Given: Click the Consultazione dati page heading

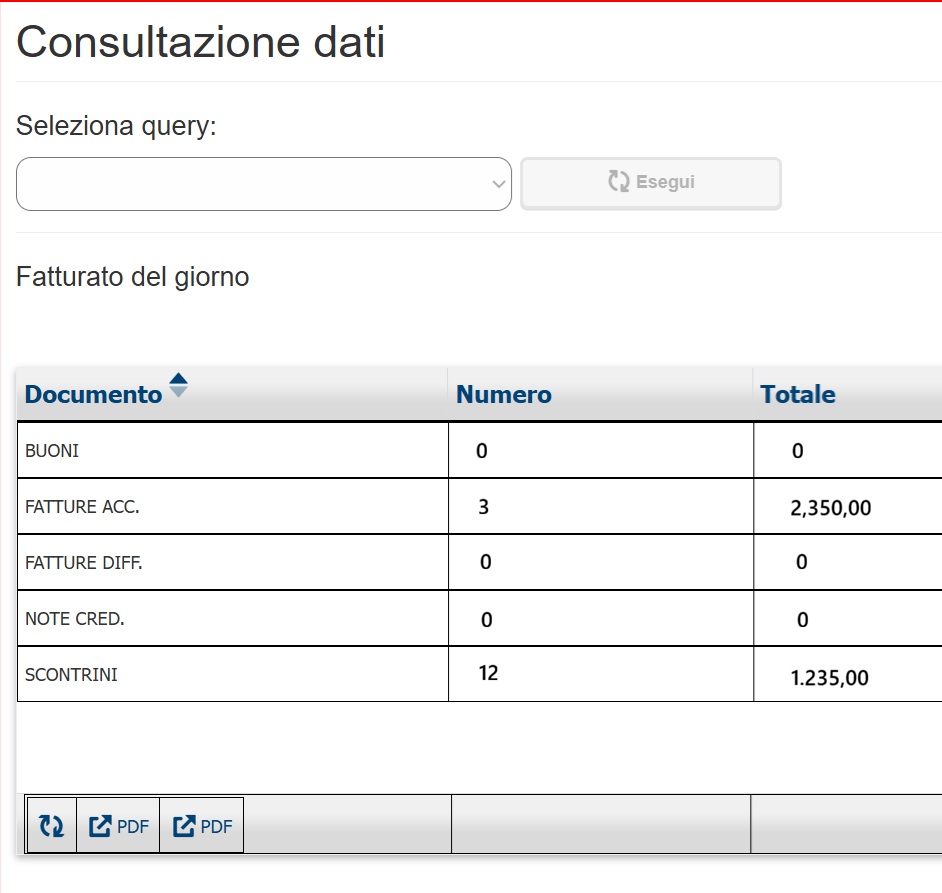Looking at the screenshot, I should [201, 42].
